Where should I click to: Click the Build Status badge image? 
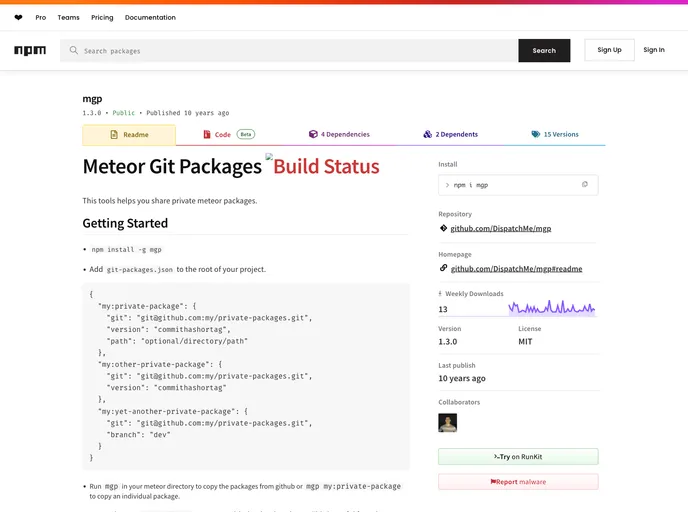point(322,166)
